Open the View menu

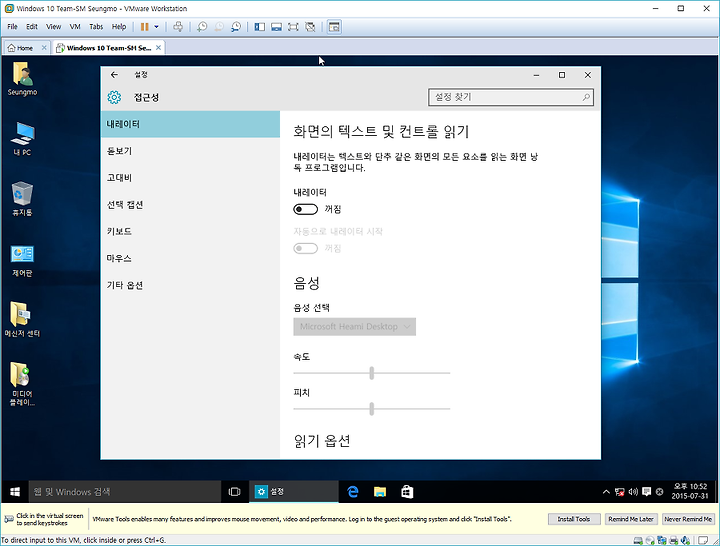[x=53, y=27]
